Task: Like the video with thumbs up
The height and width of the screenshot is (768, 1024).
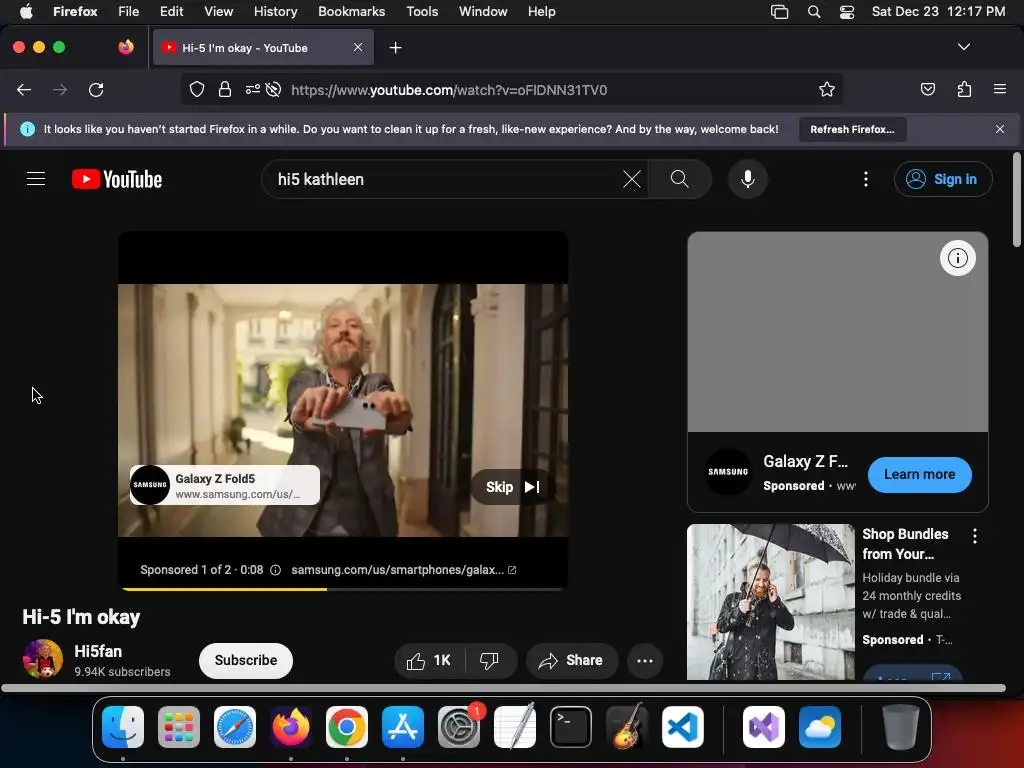Action: click(x=429, y=660)
